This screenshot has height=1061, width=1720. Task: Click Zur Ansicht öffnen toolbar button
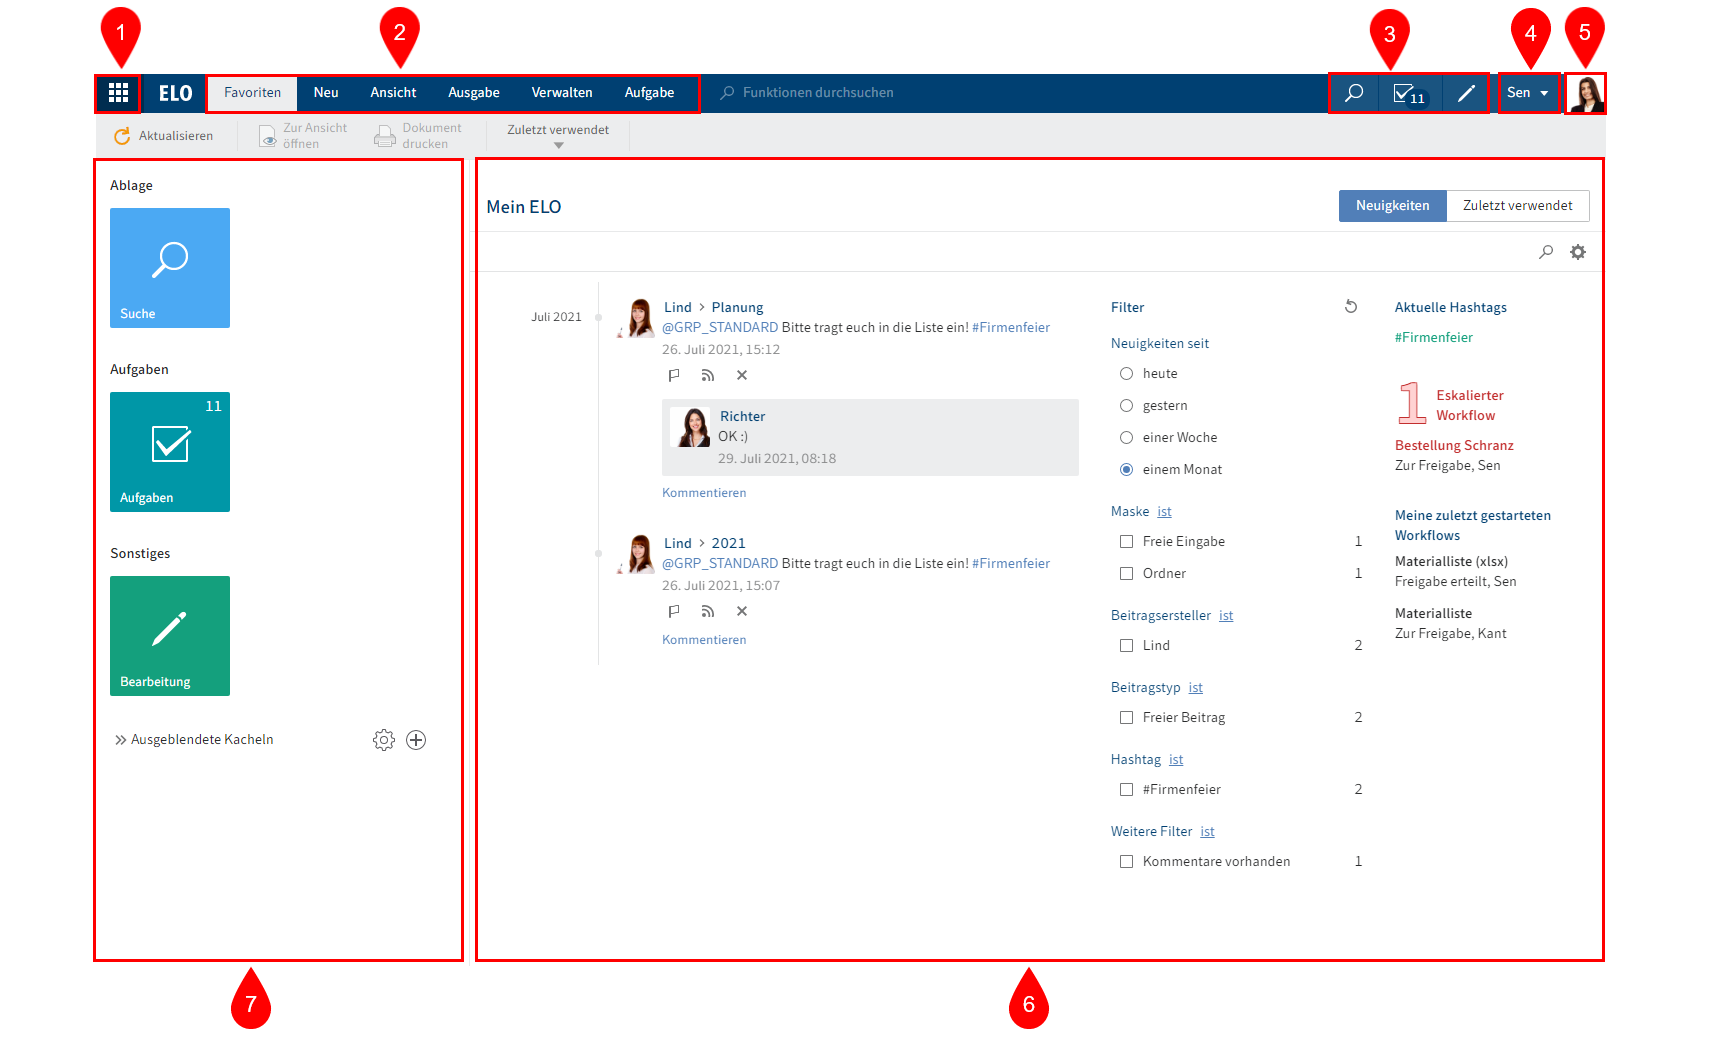click(303, 136)
